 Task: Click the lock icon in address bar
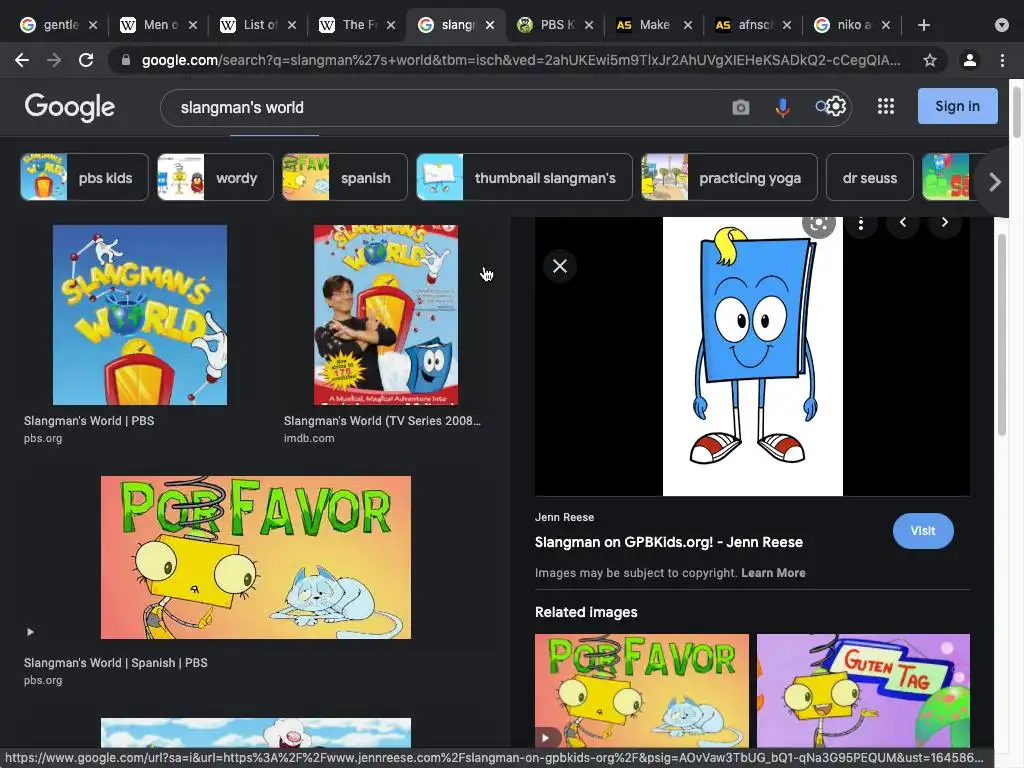[126, 60]
